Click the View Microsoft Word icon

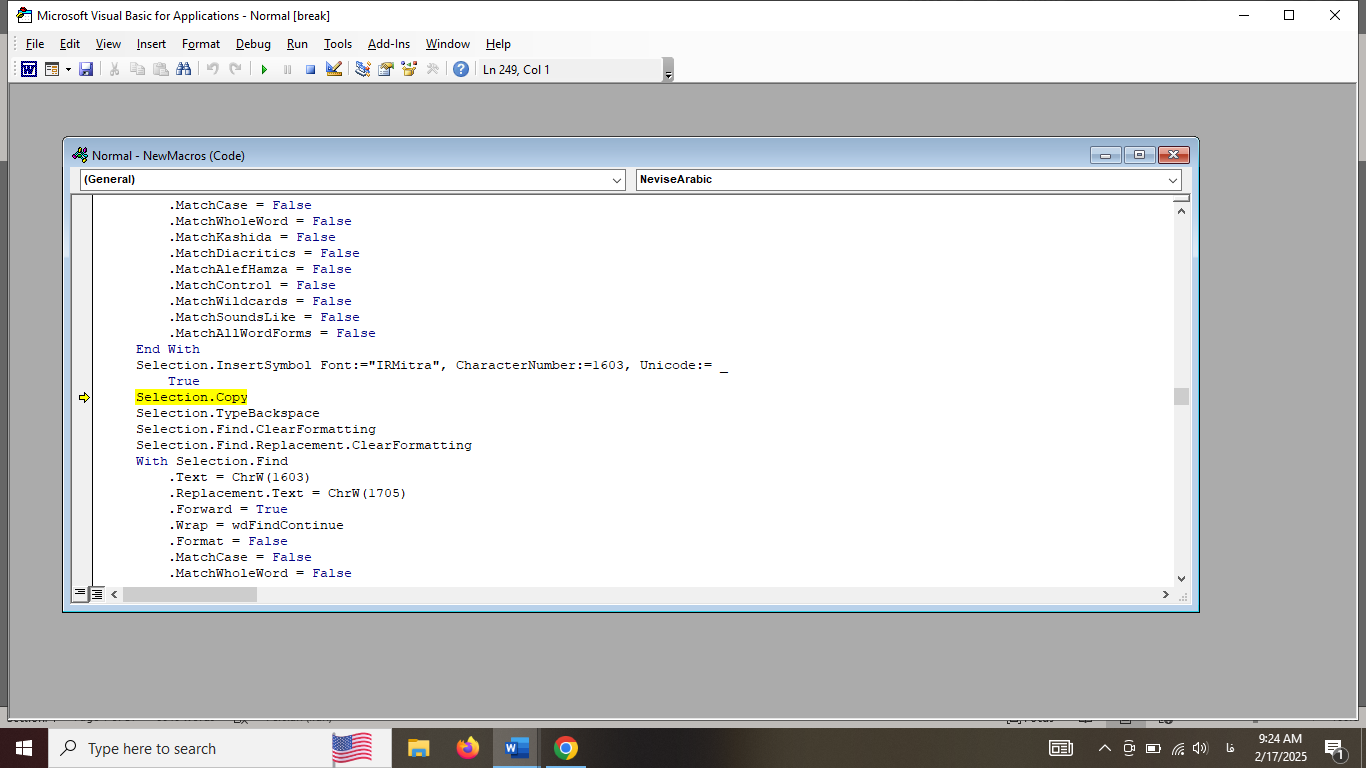click(x=29, y=69)
